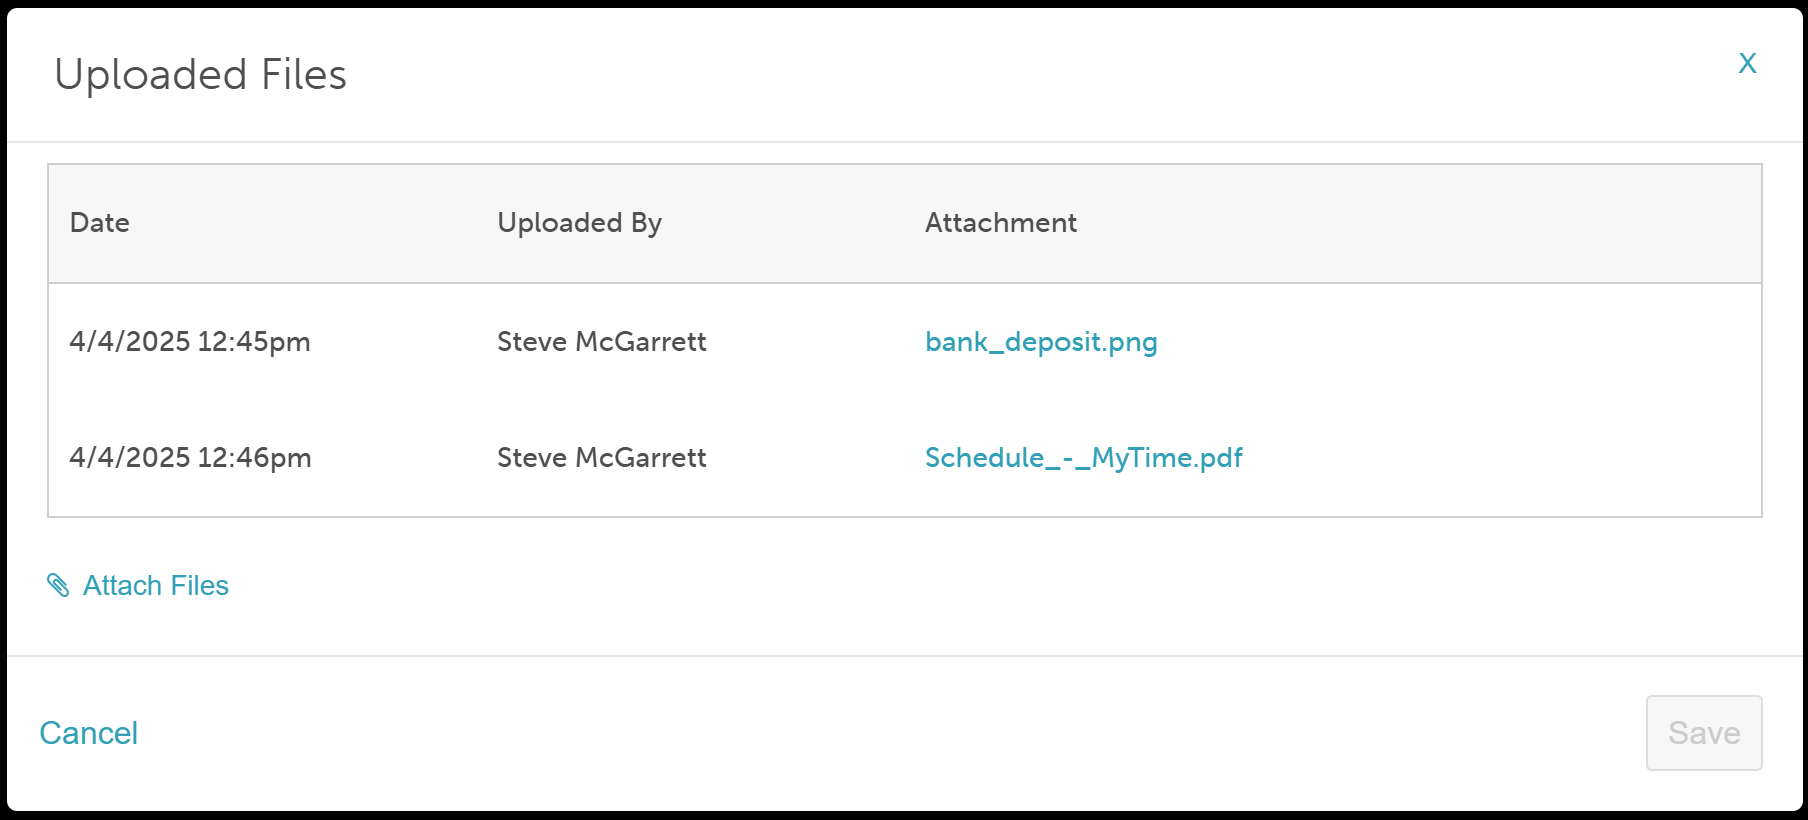This screenshot has width=1808, height=820.
Task: Click Steve McGarrett in the bank_deposit.png row
Action: click(x=602, y=342)
